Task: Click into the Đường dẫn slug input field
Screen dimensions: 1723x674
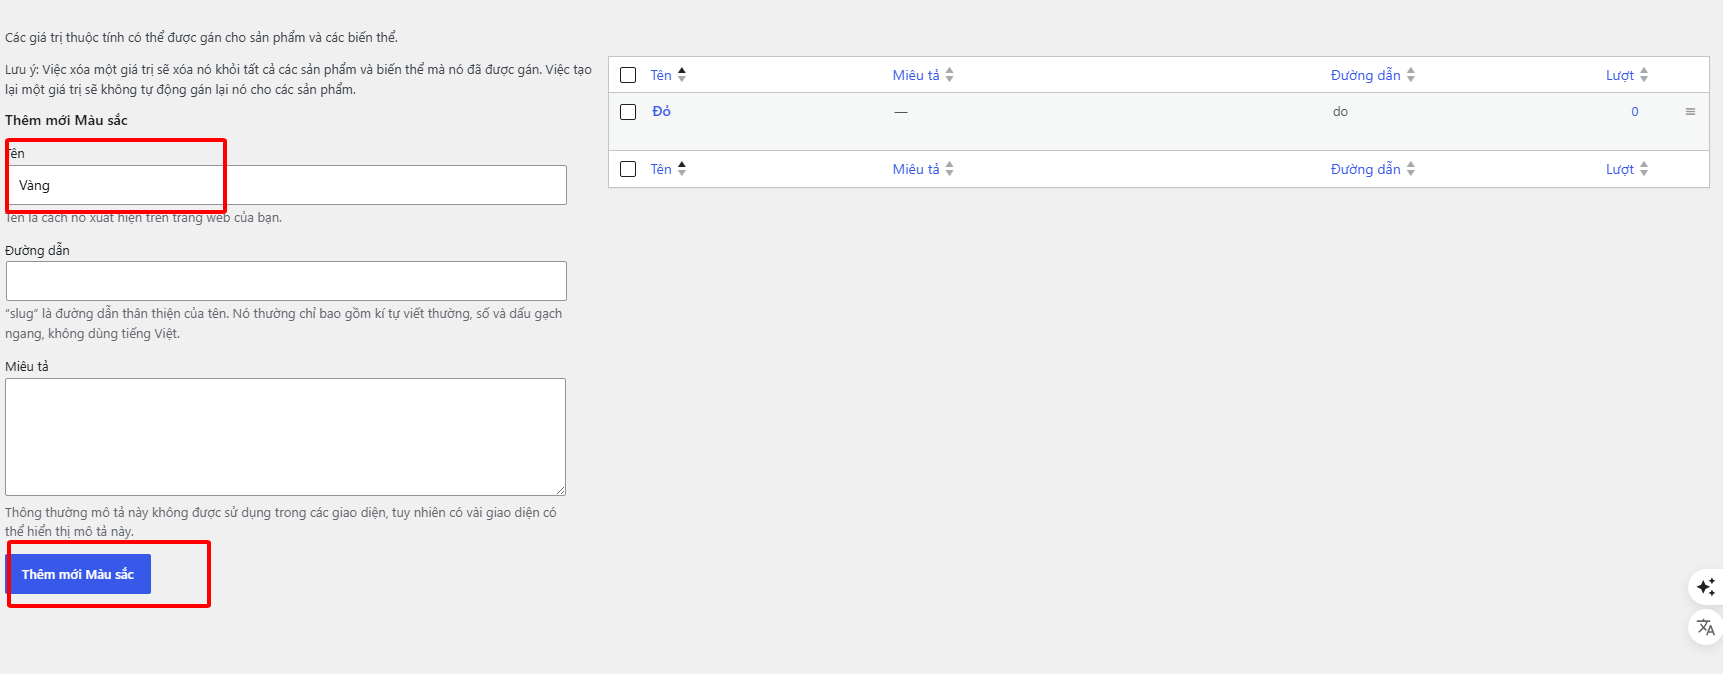Action: pyautogui.click(x=286, y=281)
